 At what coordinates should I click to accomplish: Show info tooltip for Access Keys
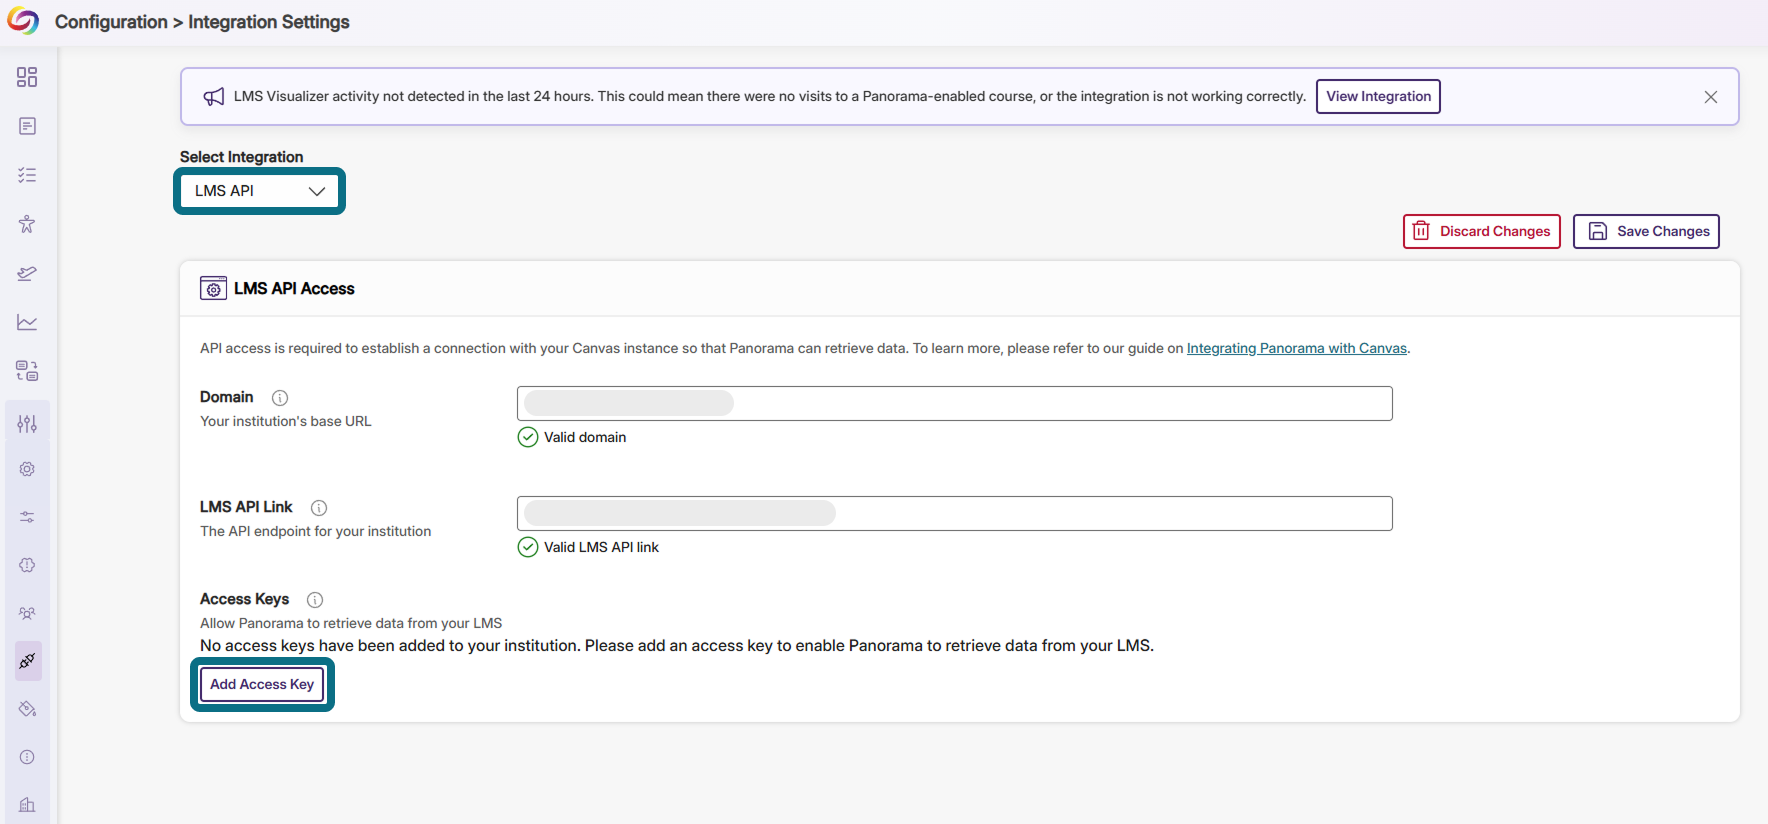315,600
